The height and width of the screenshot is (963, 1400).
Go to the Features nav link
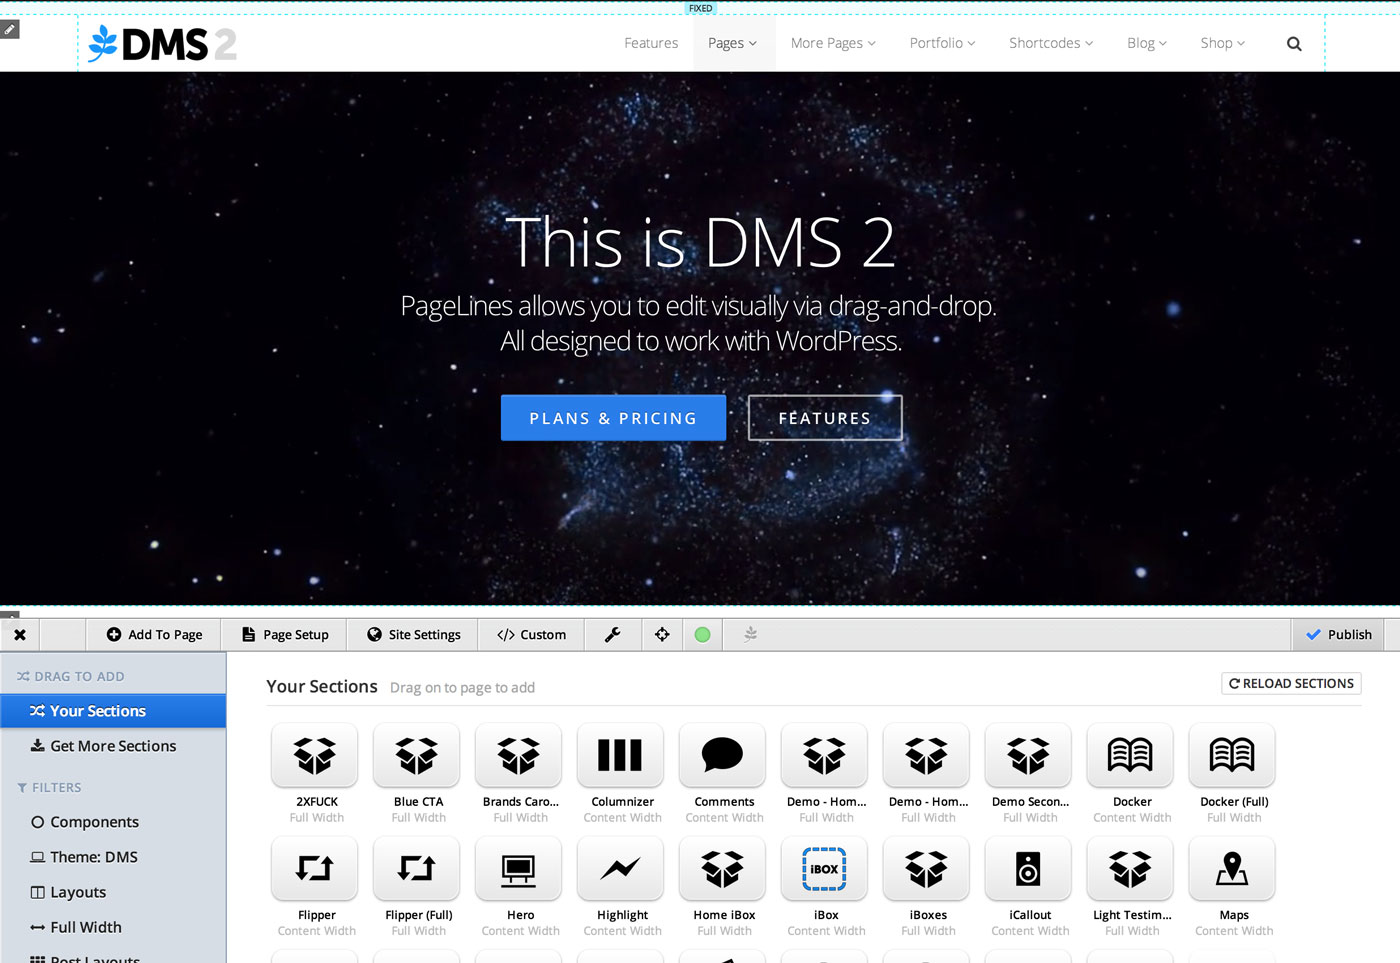(x=651, y=43)
